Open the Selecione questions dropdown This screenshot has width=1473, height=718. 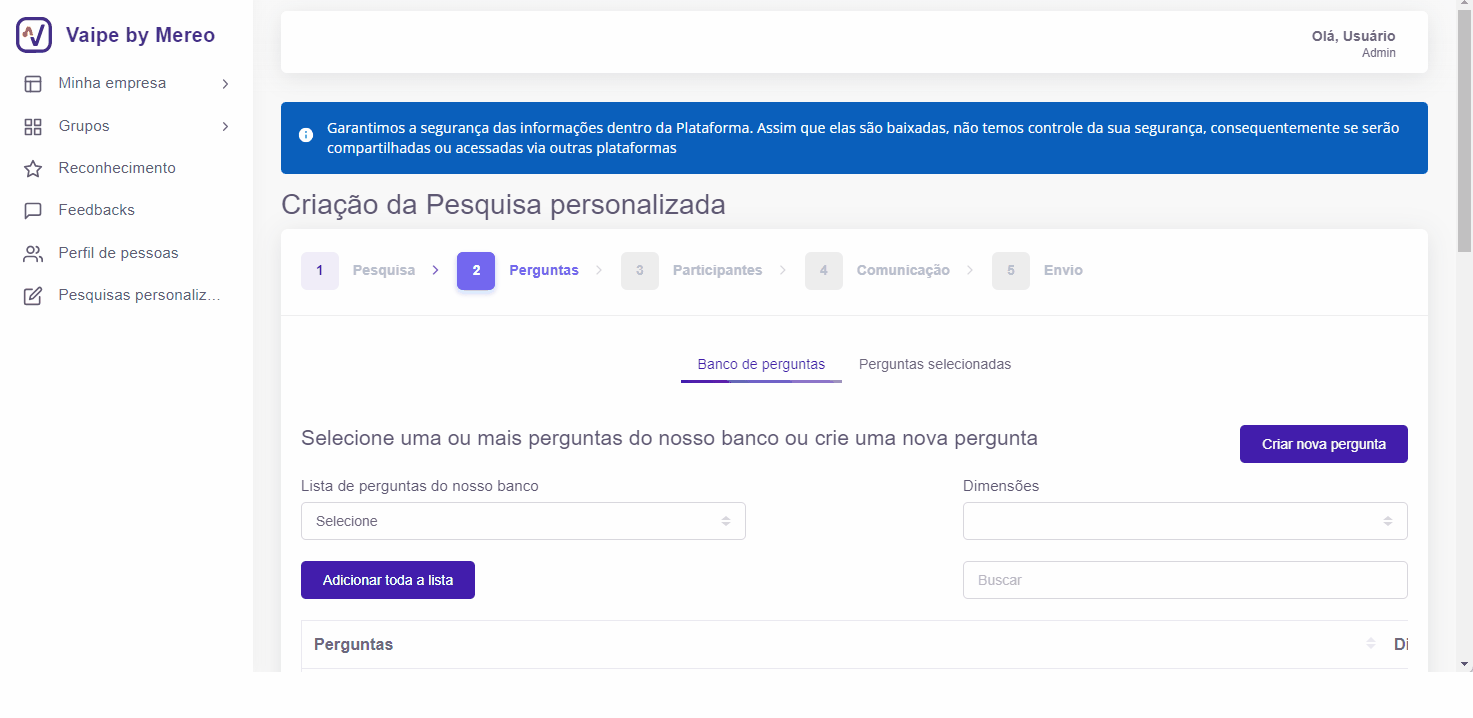pyautogui.click(x=523, y=520)
